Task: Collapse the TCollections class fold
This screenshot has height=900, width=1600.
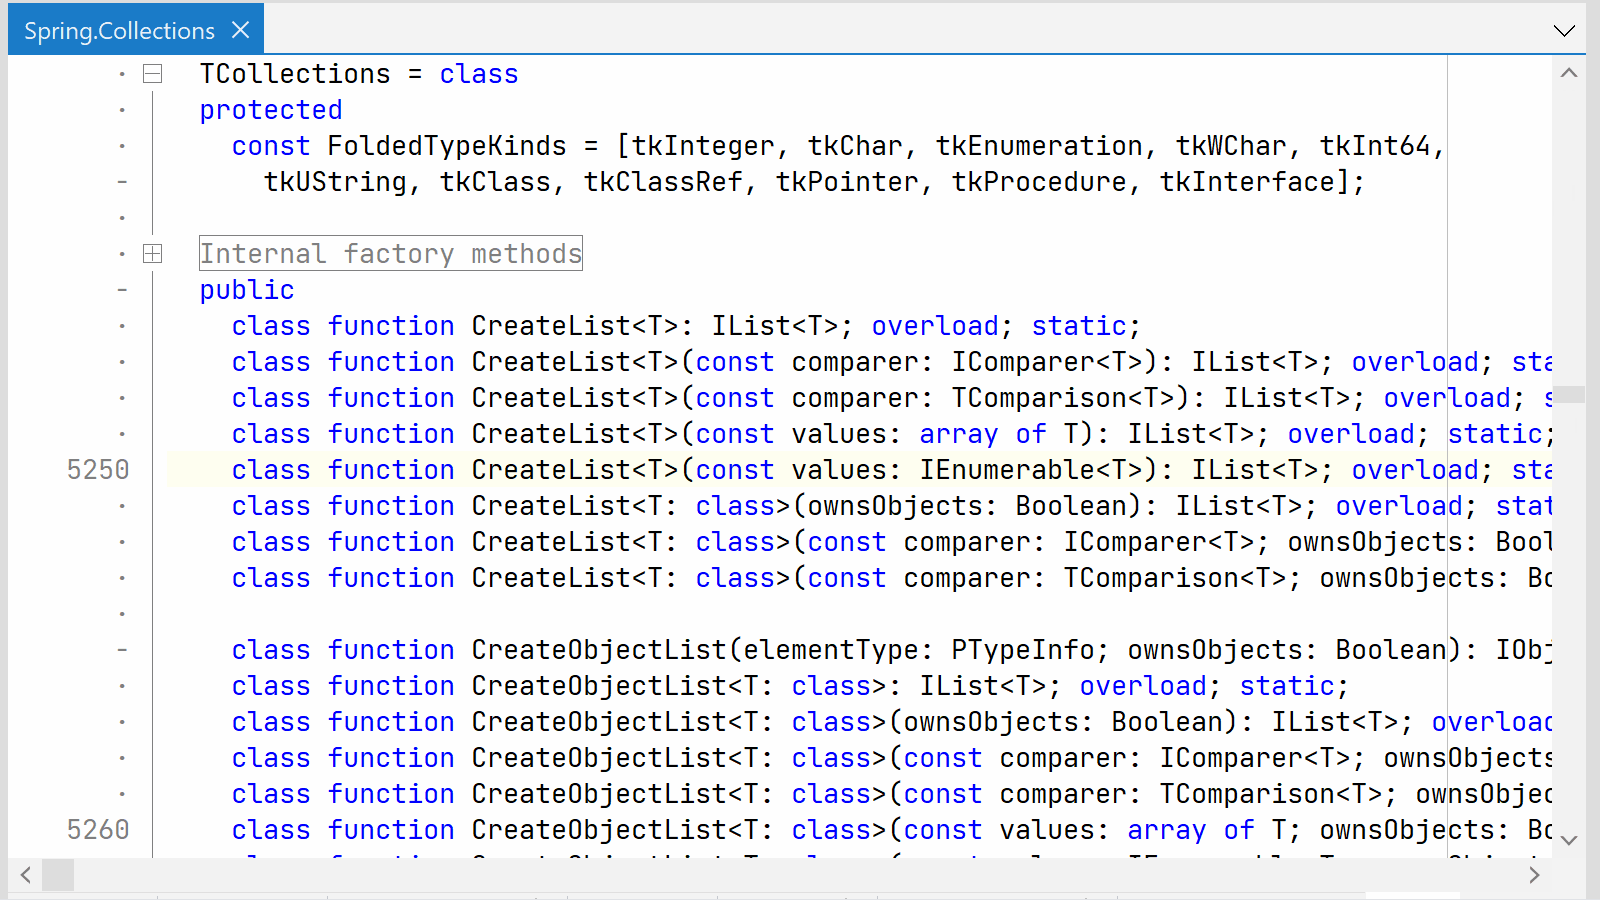Action: point(152,74)
